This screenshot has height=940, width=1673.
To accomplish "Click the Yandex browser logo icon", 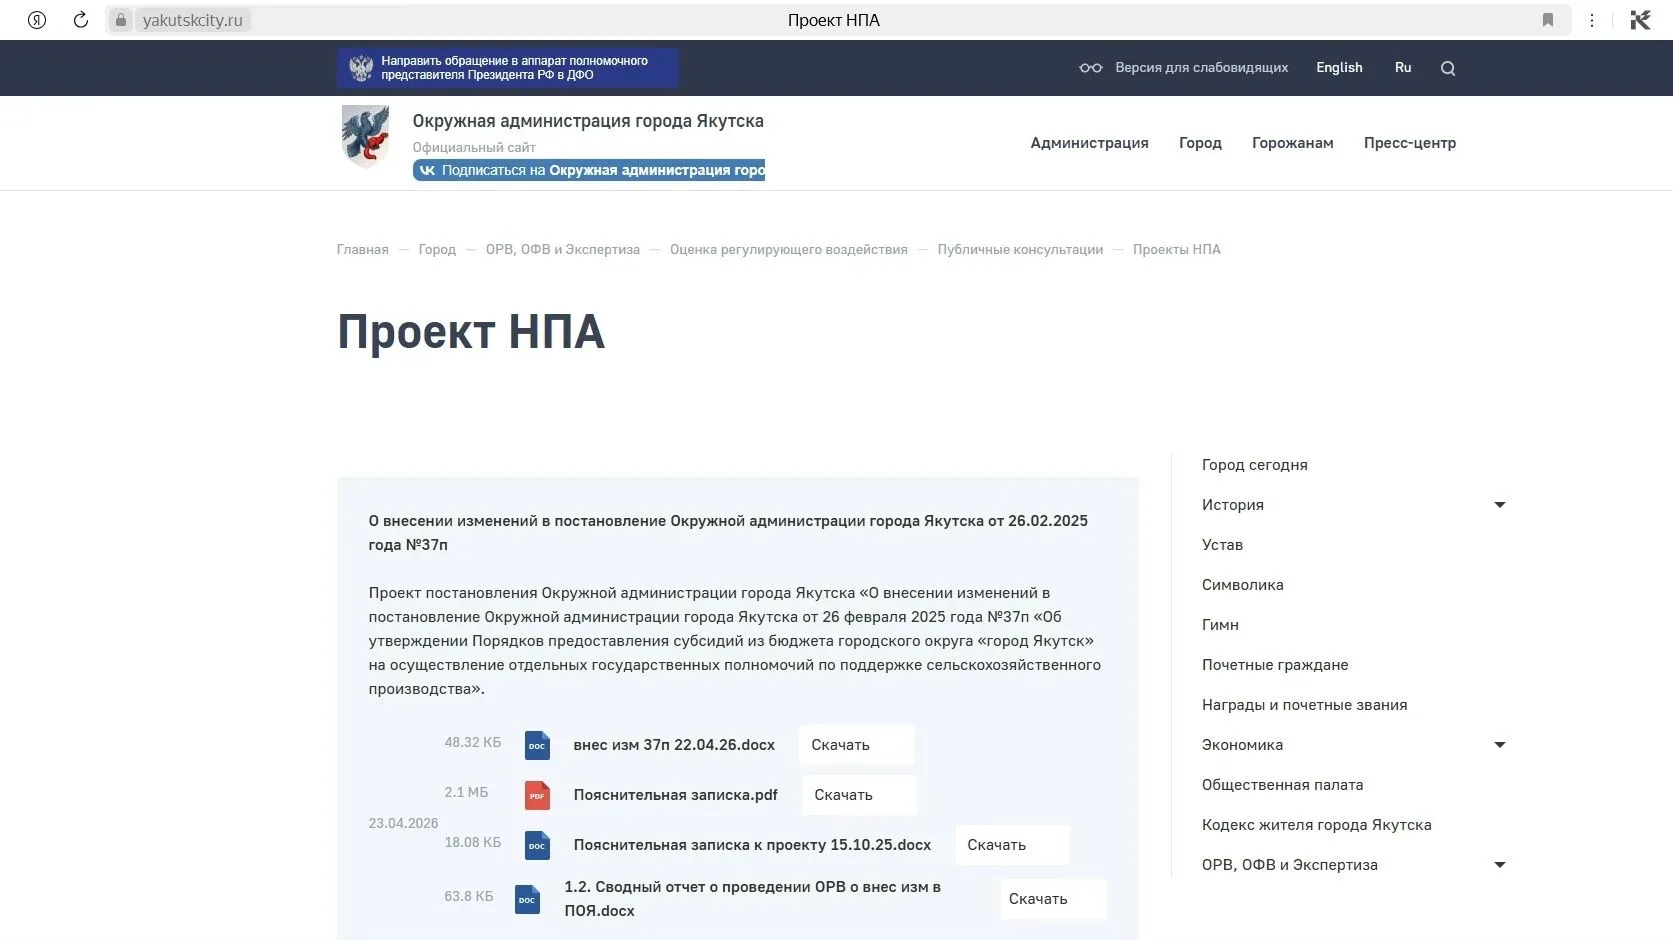I will pyautogui.click(x=37, y=20).
